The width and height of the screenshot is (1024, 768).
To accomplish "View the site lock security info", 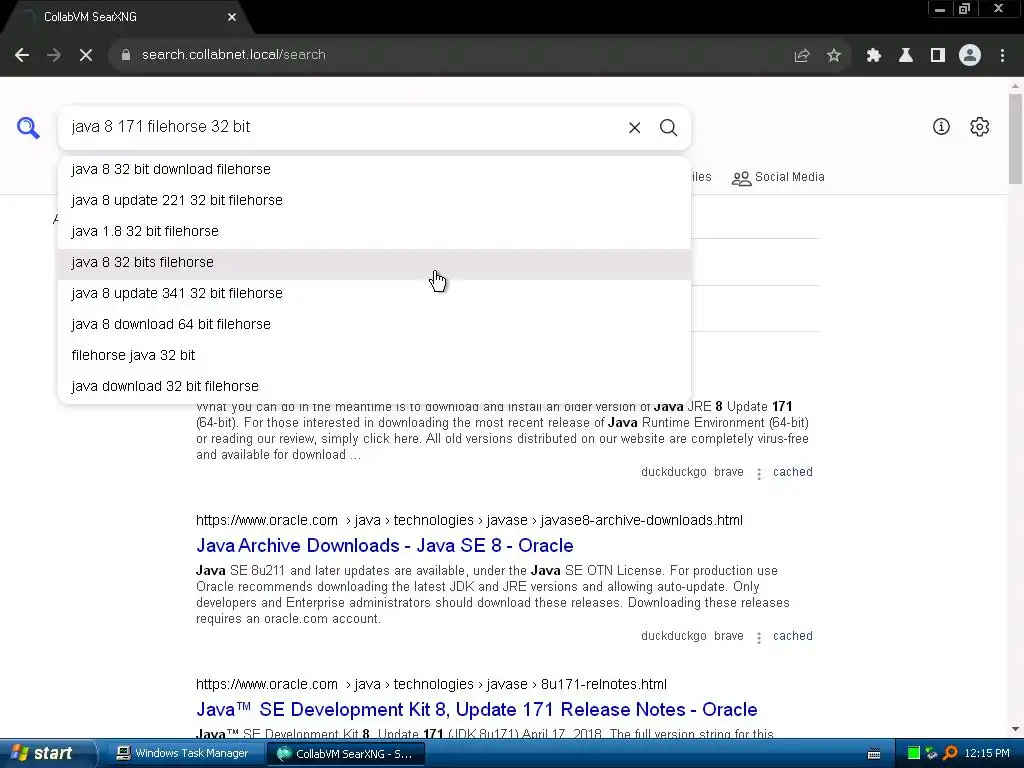I will click(126, 55).
